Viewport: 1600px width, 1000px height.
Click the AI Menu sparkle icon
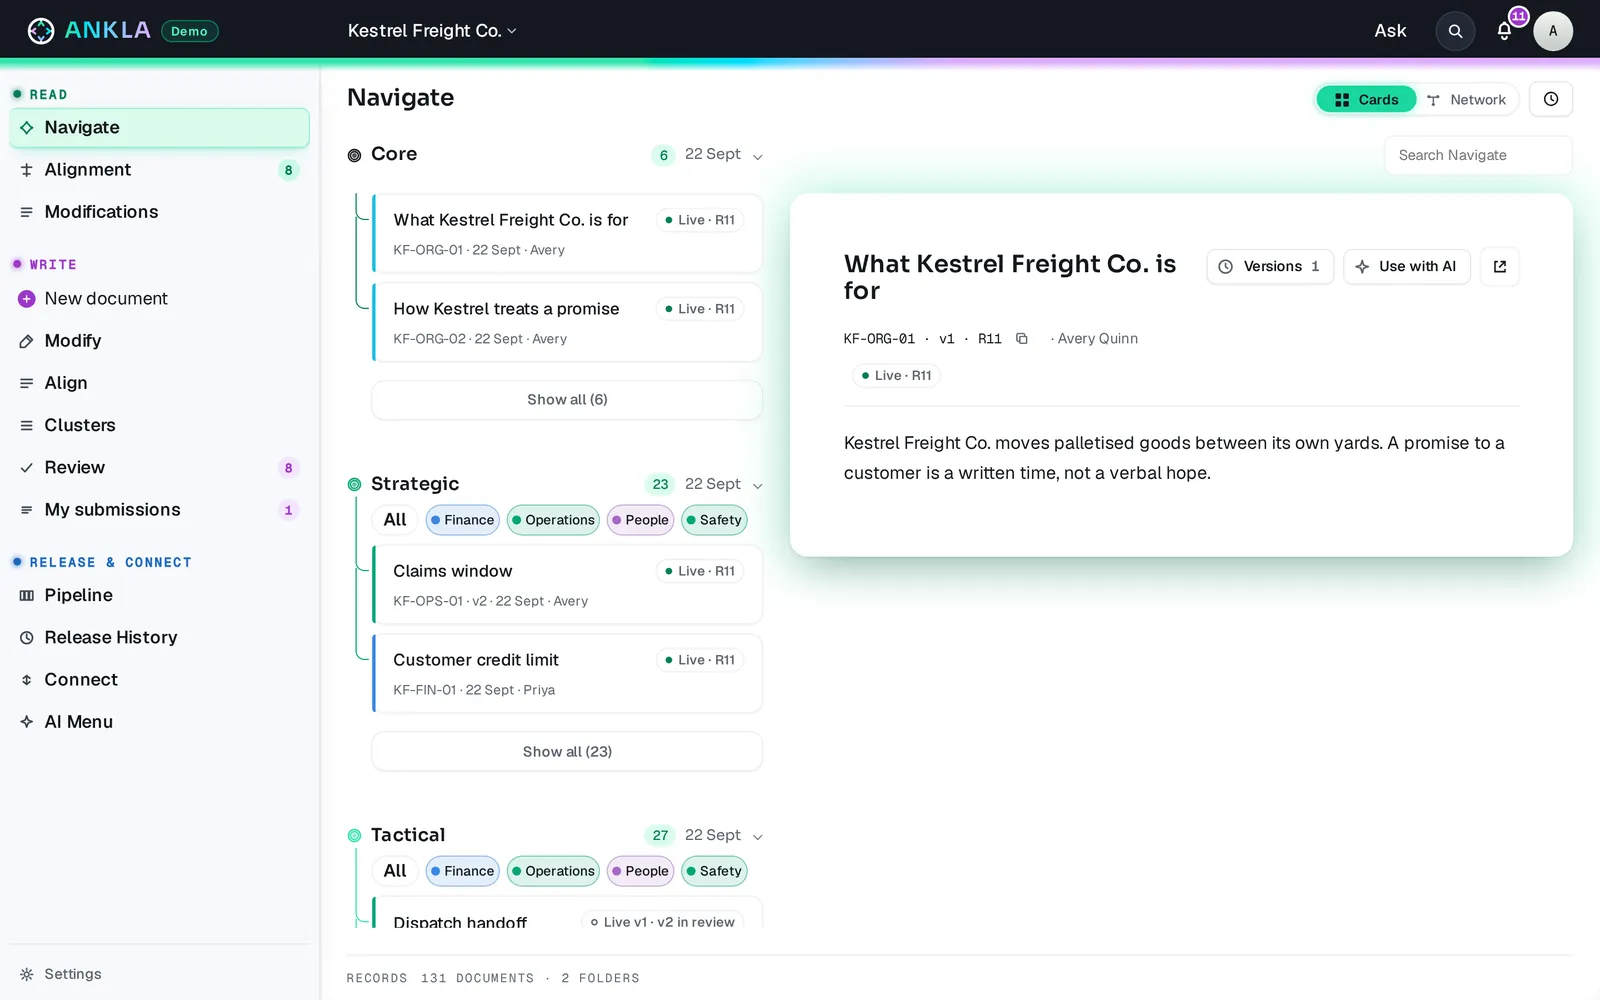pos(27,722)
